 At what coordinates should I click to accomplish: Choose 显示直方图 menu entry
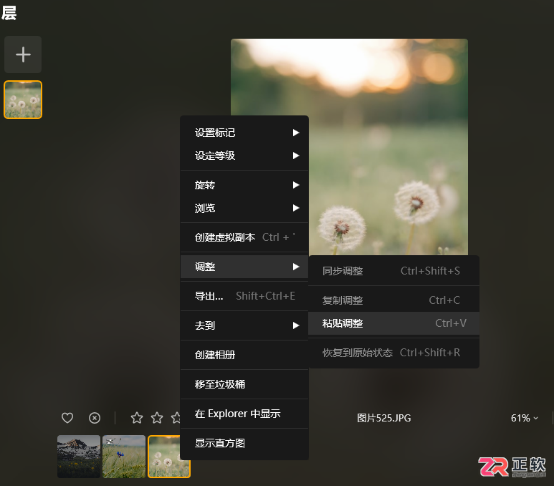tap(244, 443)
